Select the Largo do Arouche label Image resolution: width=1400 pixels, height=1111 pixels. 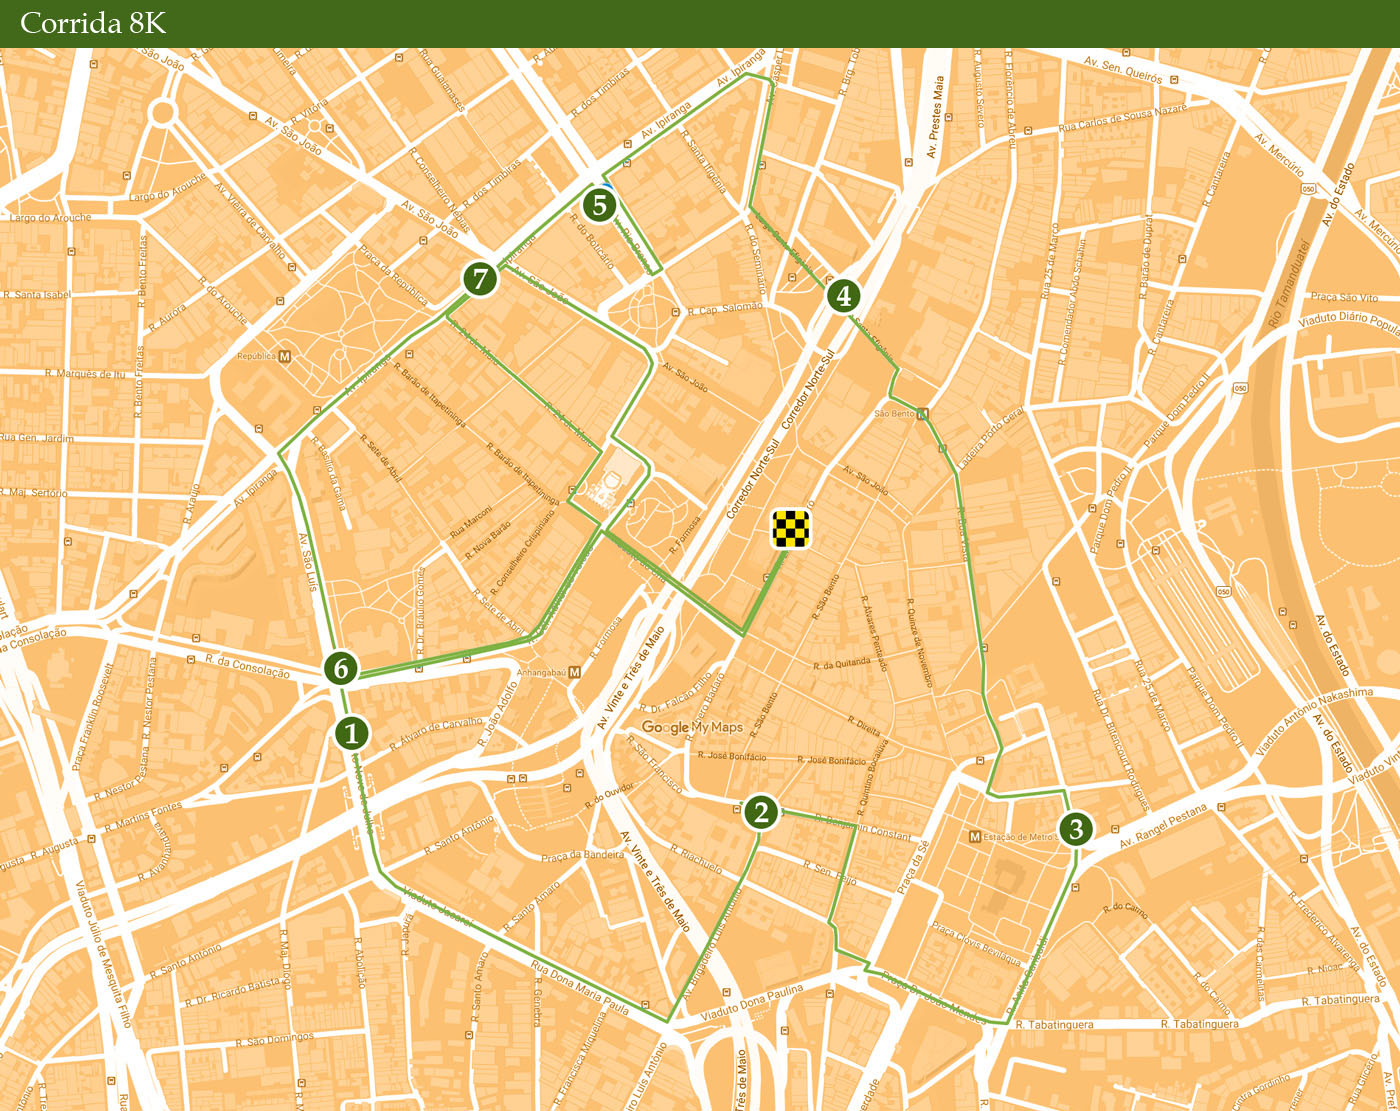click(50, 217)
